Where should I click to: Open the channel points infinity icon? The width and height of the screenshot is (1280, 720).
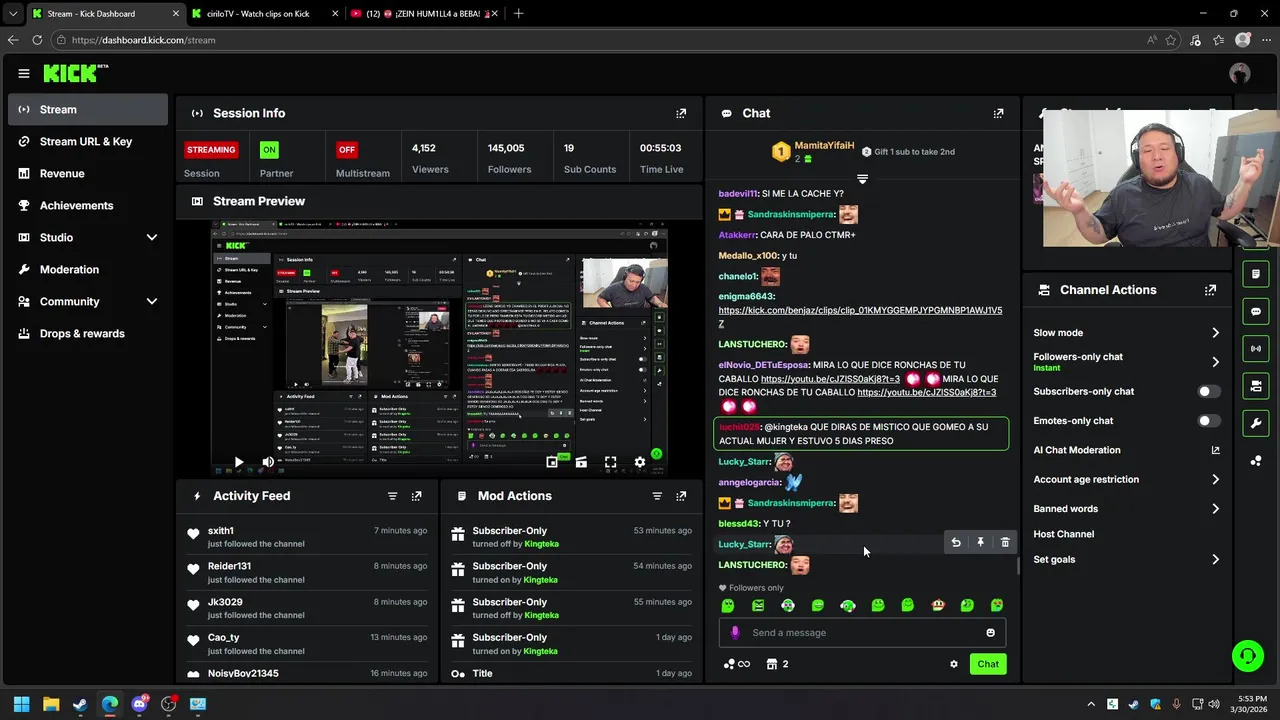pos(738,664)
